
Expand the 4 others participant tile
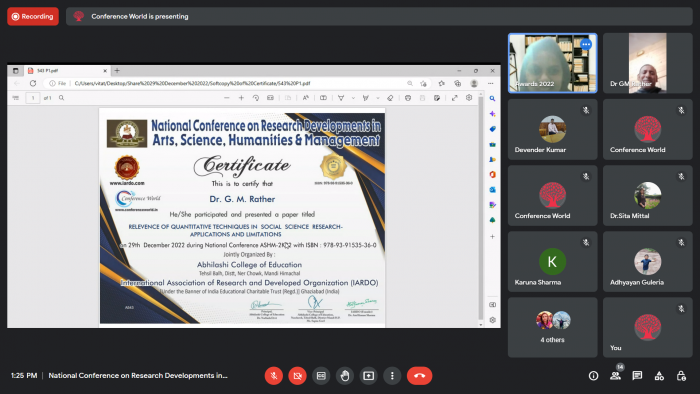pos(552,327)
